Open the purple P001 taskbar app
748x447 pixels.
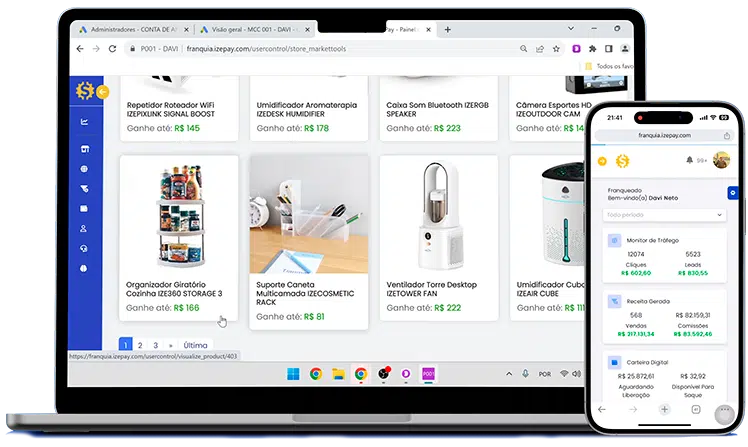pos(428,374)
